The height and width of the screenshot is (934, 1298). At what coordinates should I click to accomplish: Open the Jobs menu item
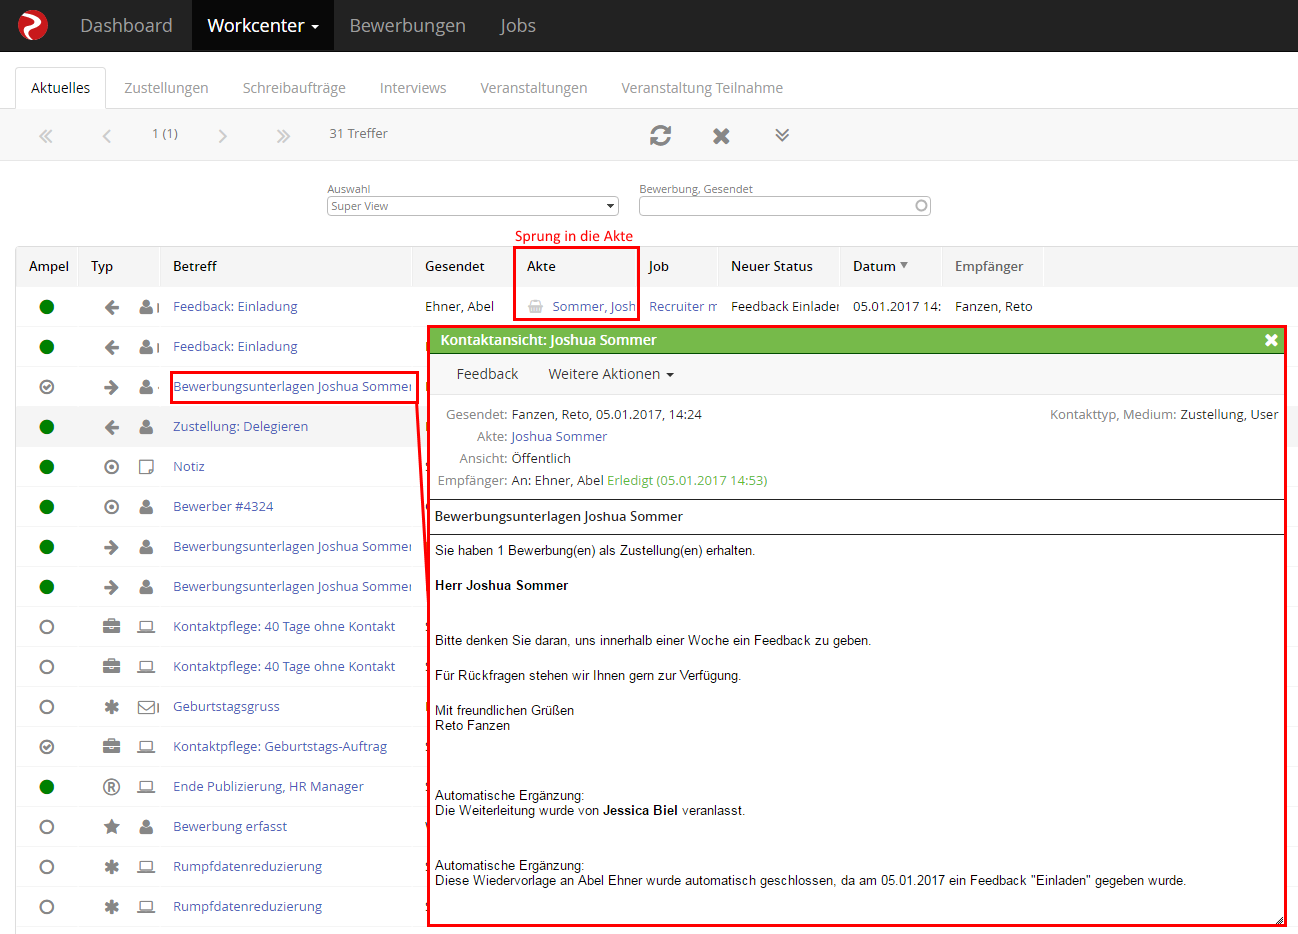tap(518, 25)
